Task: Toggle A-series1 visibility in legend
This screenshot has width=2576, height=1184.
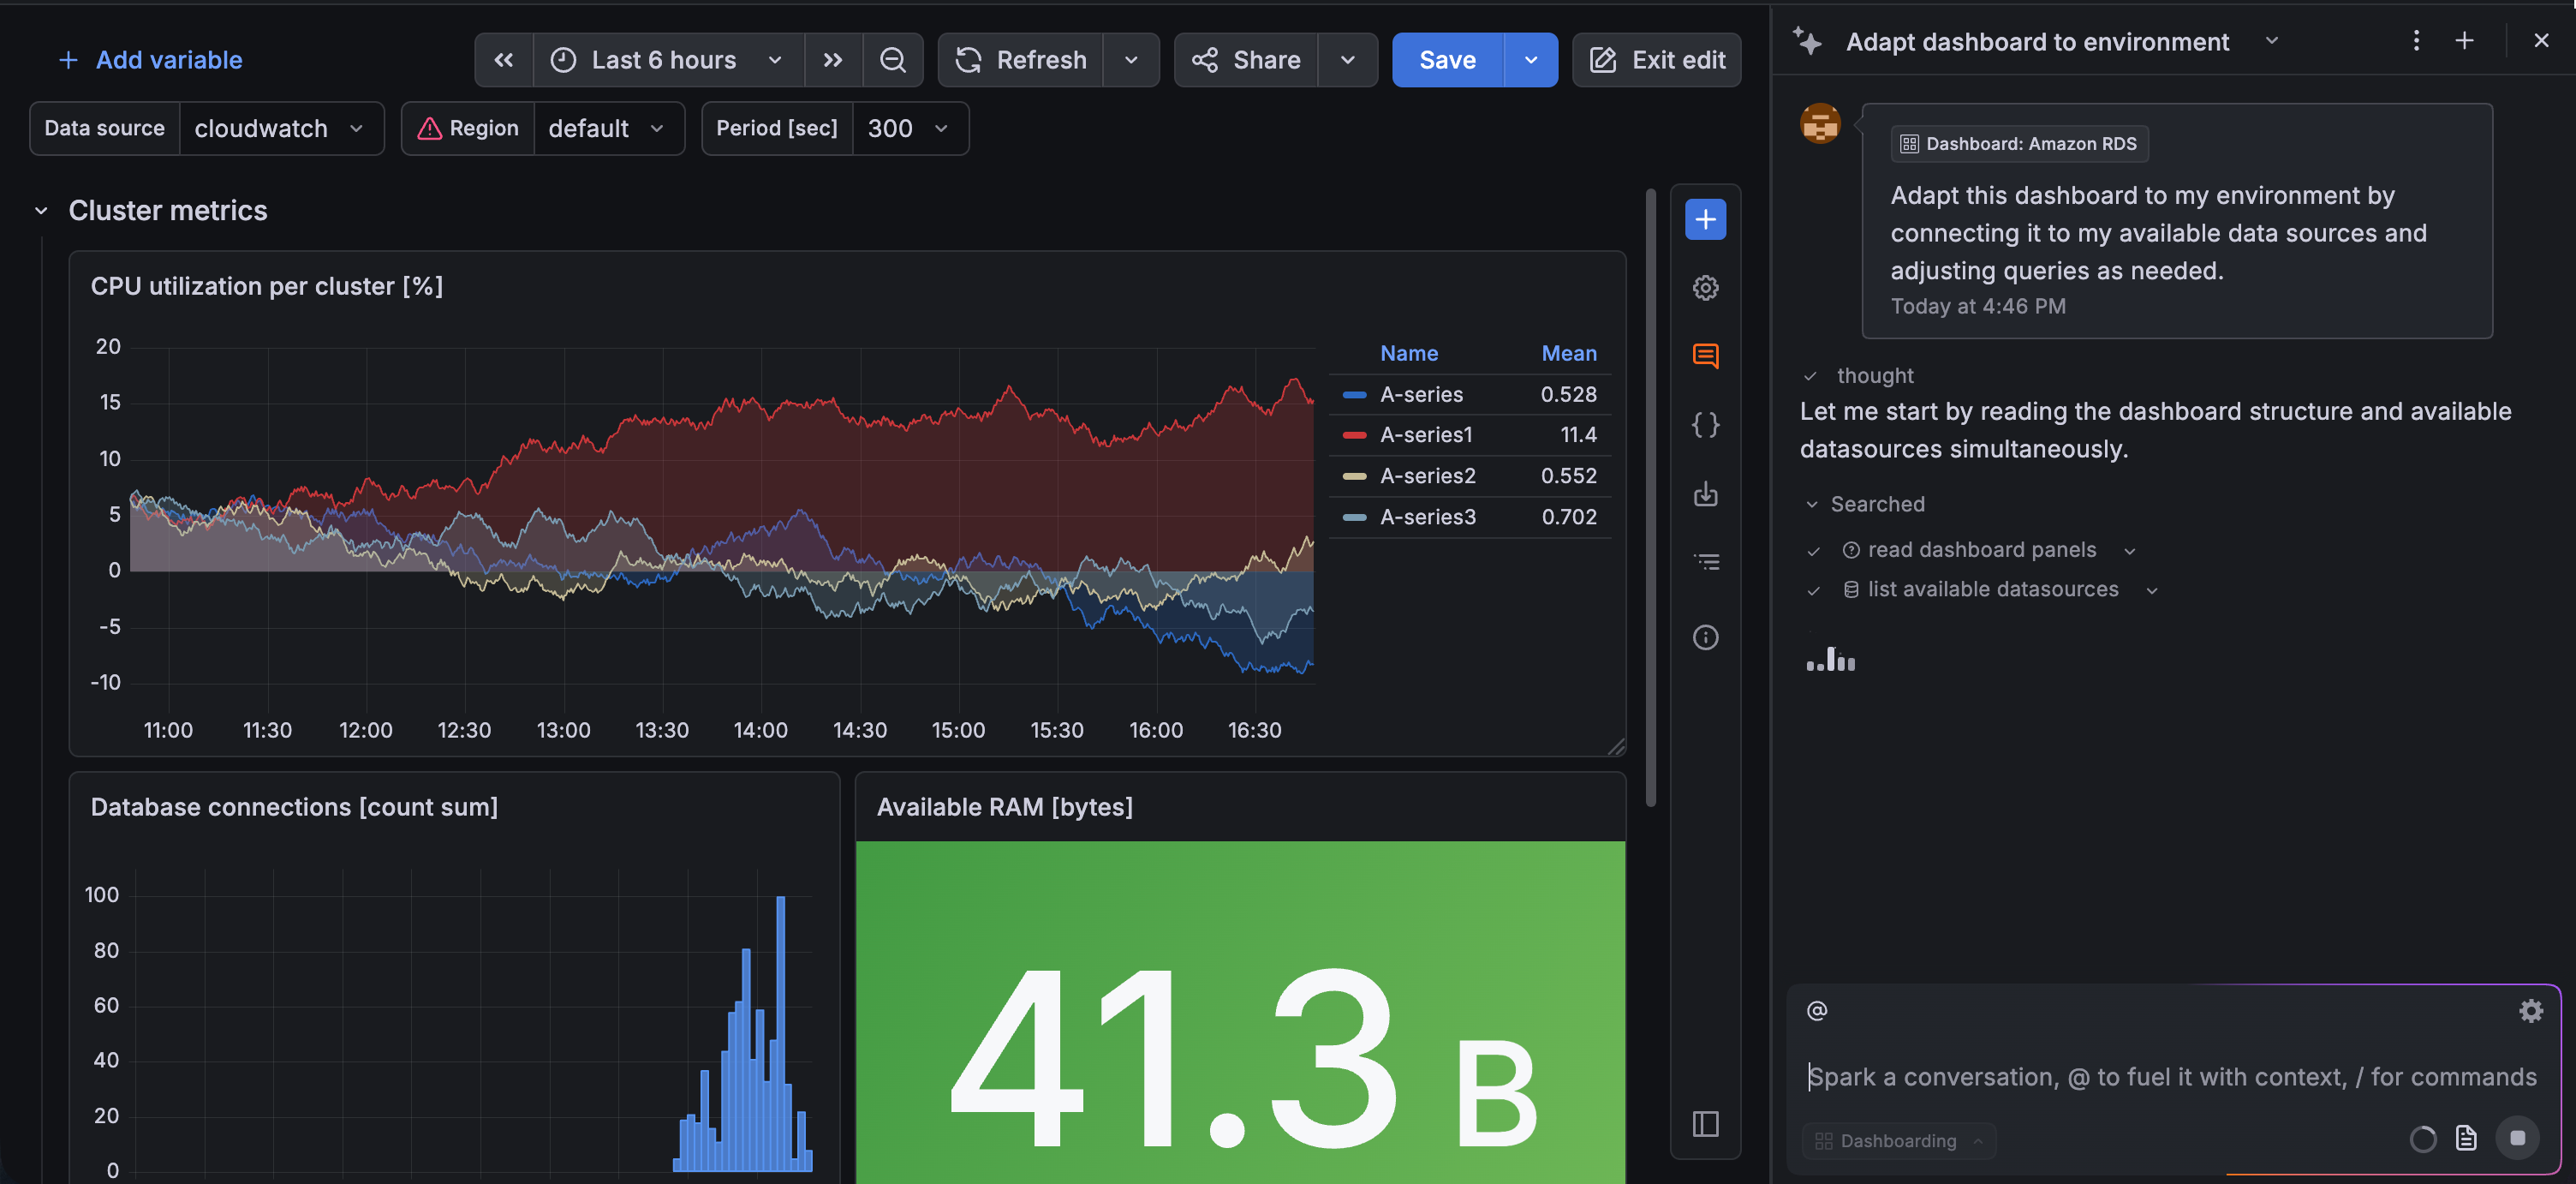Action: click(x=1425, y=435)
